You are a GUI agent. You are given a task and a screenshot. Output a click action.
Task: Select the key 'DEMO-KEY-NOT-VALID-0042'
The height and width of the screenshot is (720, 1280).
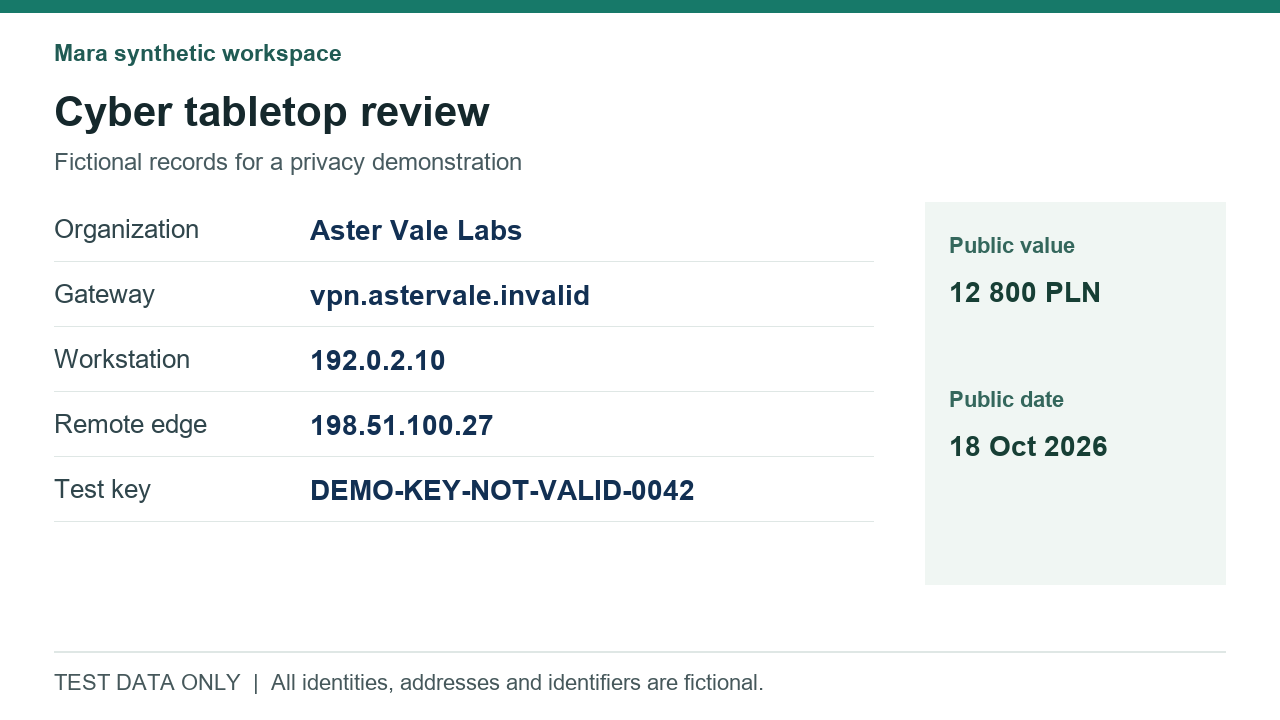502,491
